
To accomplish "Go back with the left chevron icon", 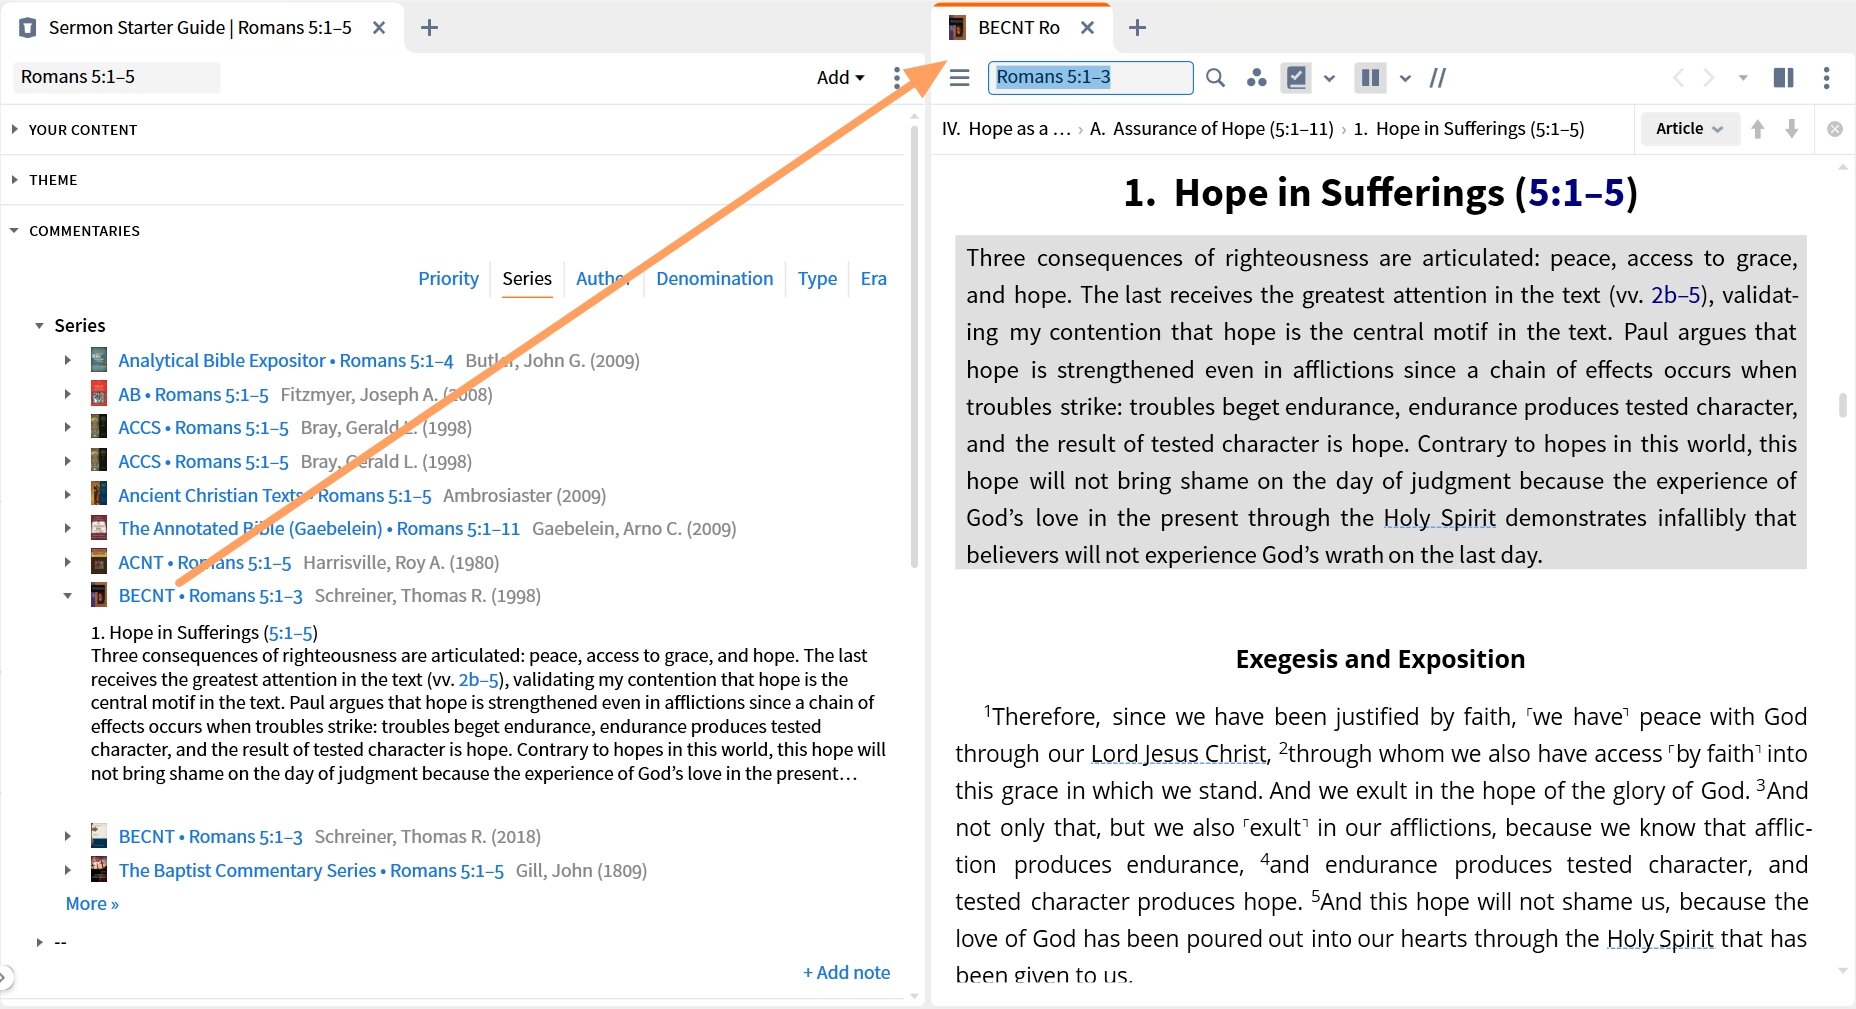I will coord(1678,78).
